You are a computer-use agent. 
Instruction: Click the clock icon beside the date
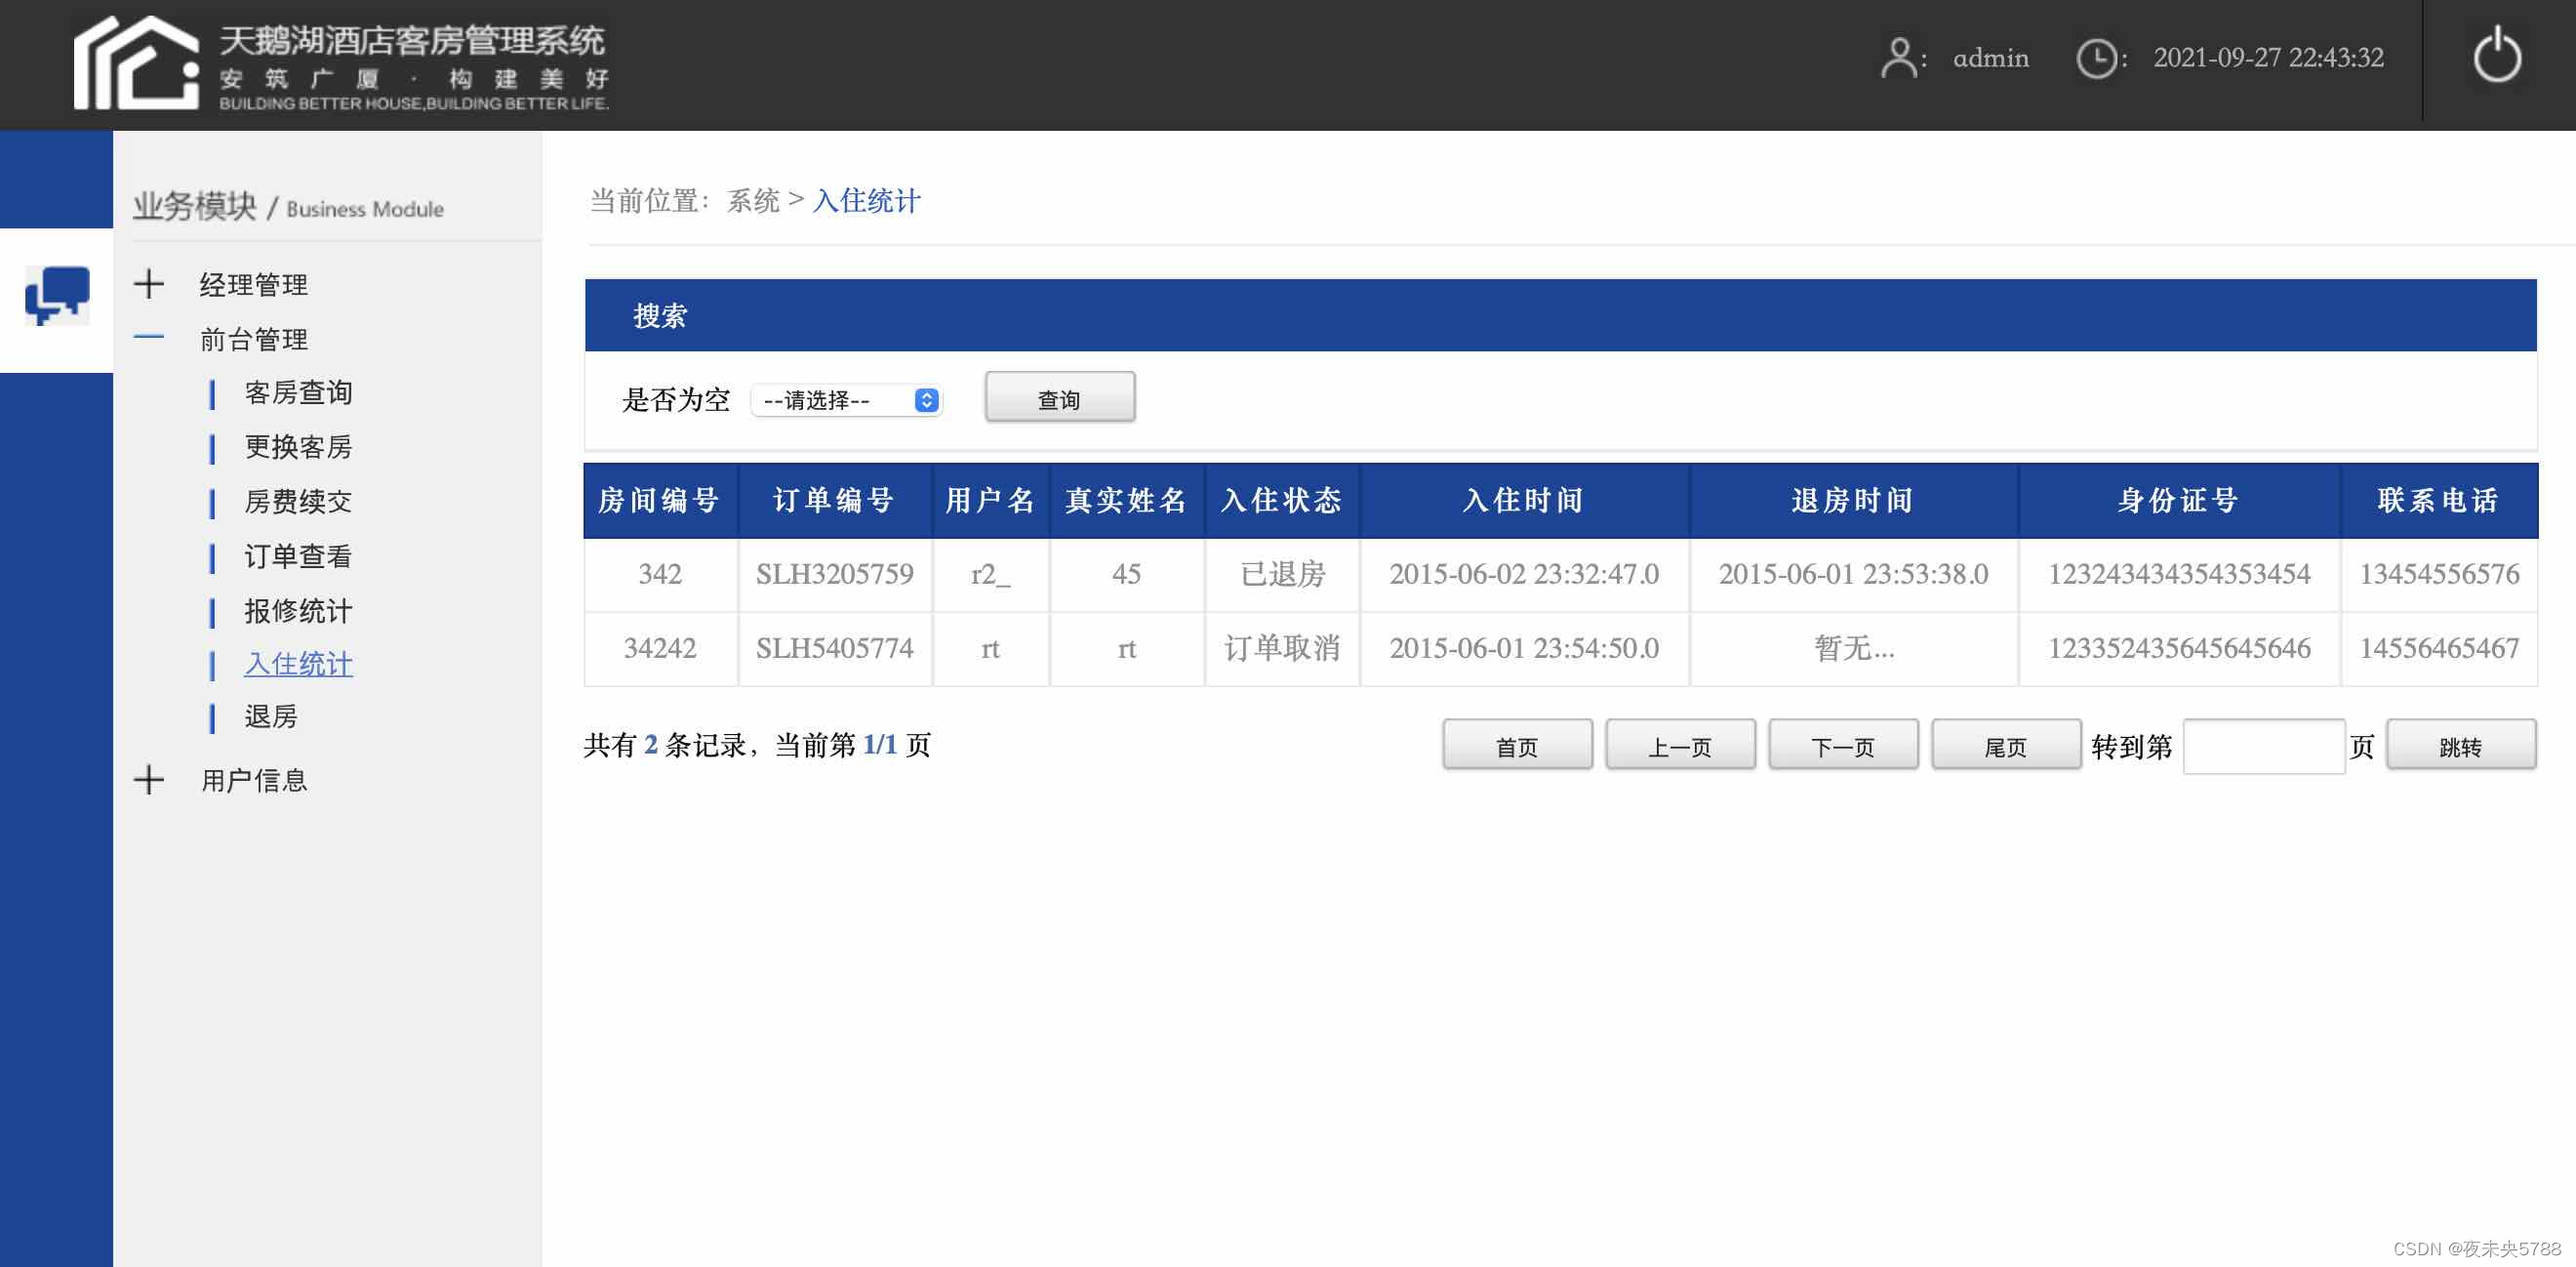(x=2096, y=58)
